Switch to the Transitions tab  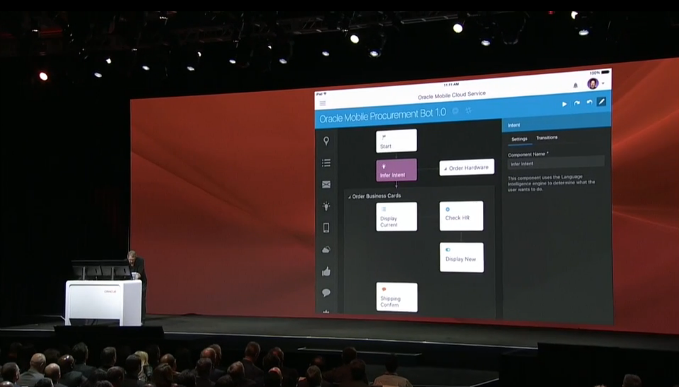pyautogui.click(x=547, y=138)
